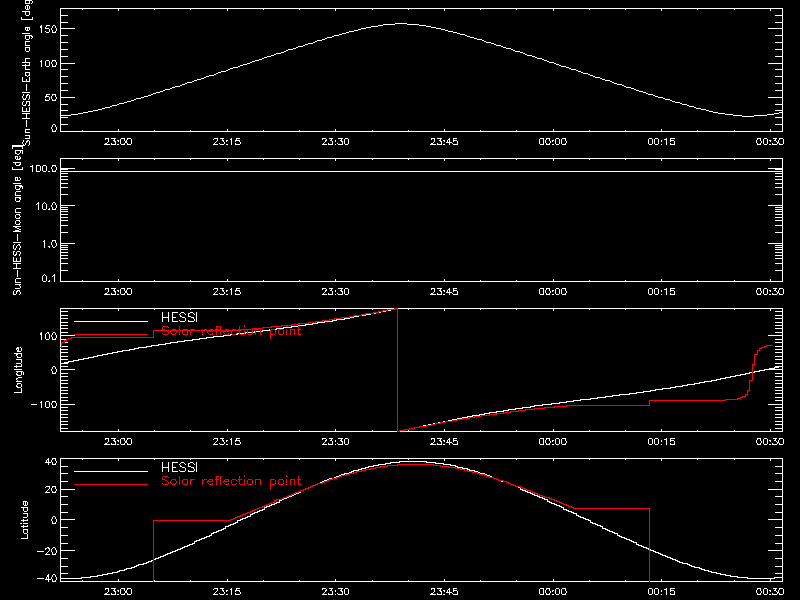Screen dimensions: 800x600
Task: Click the HESSI legend label in Longitude plot
Action: click(x=179, y=317)
